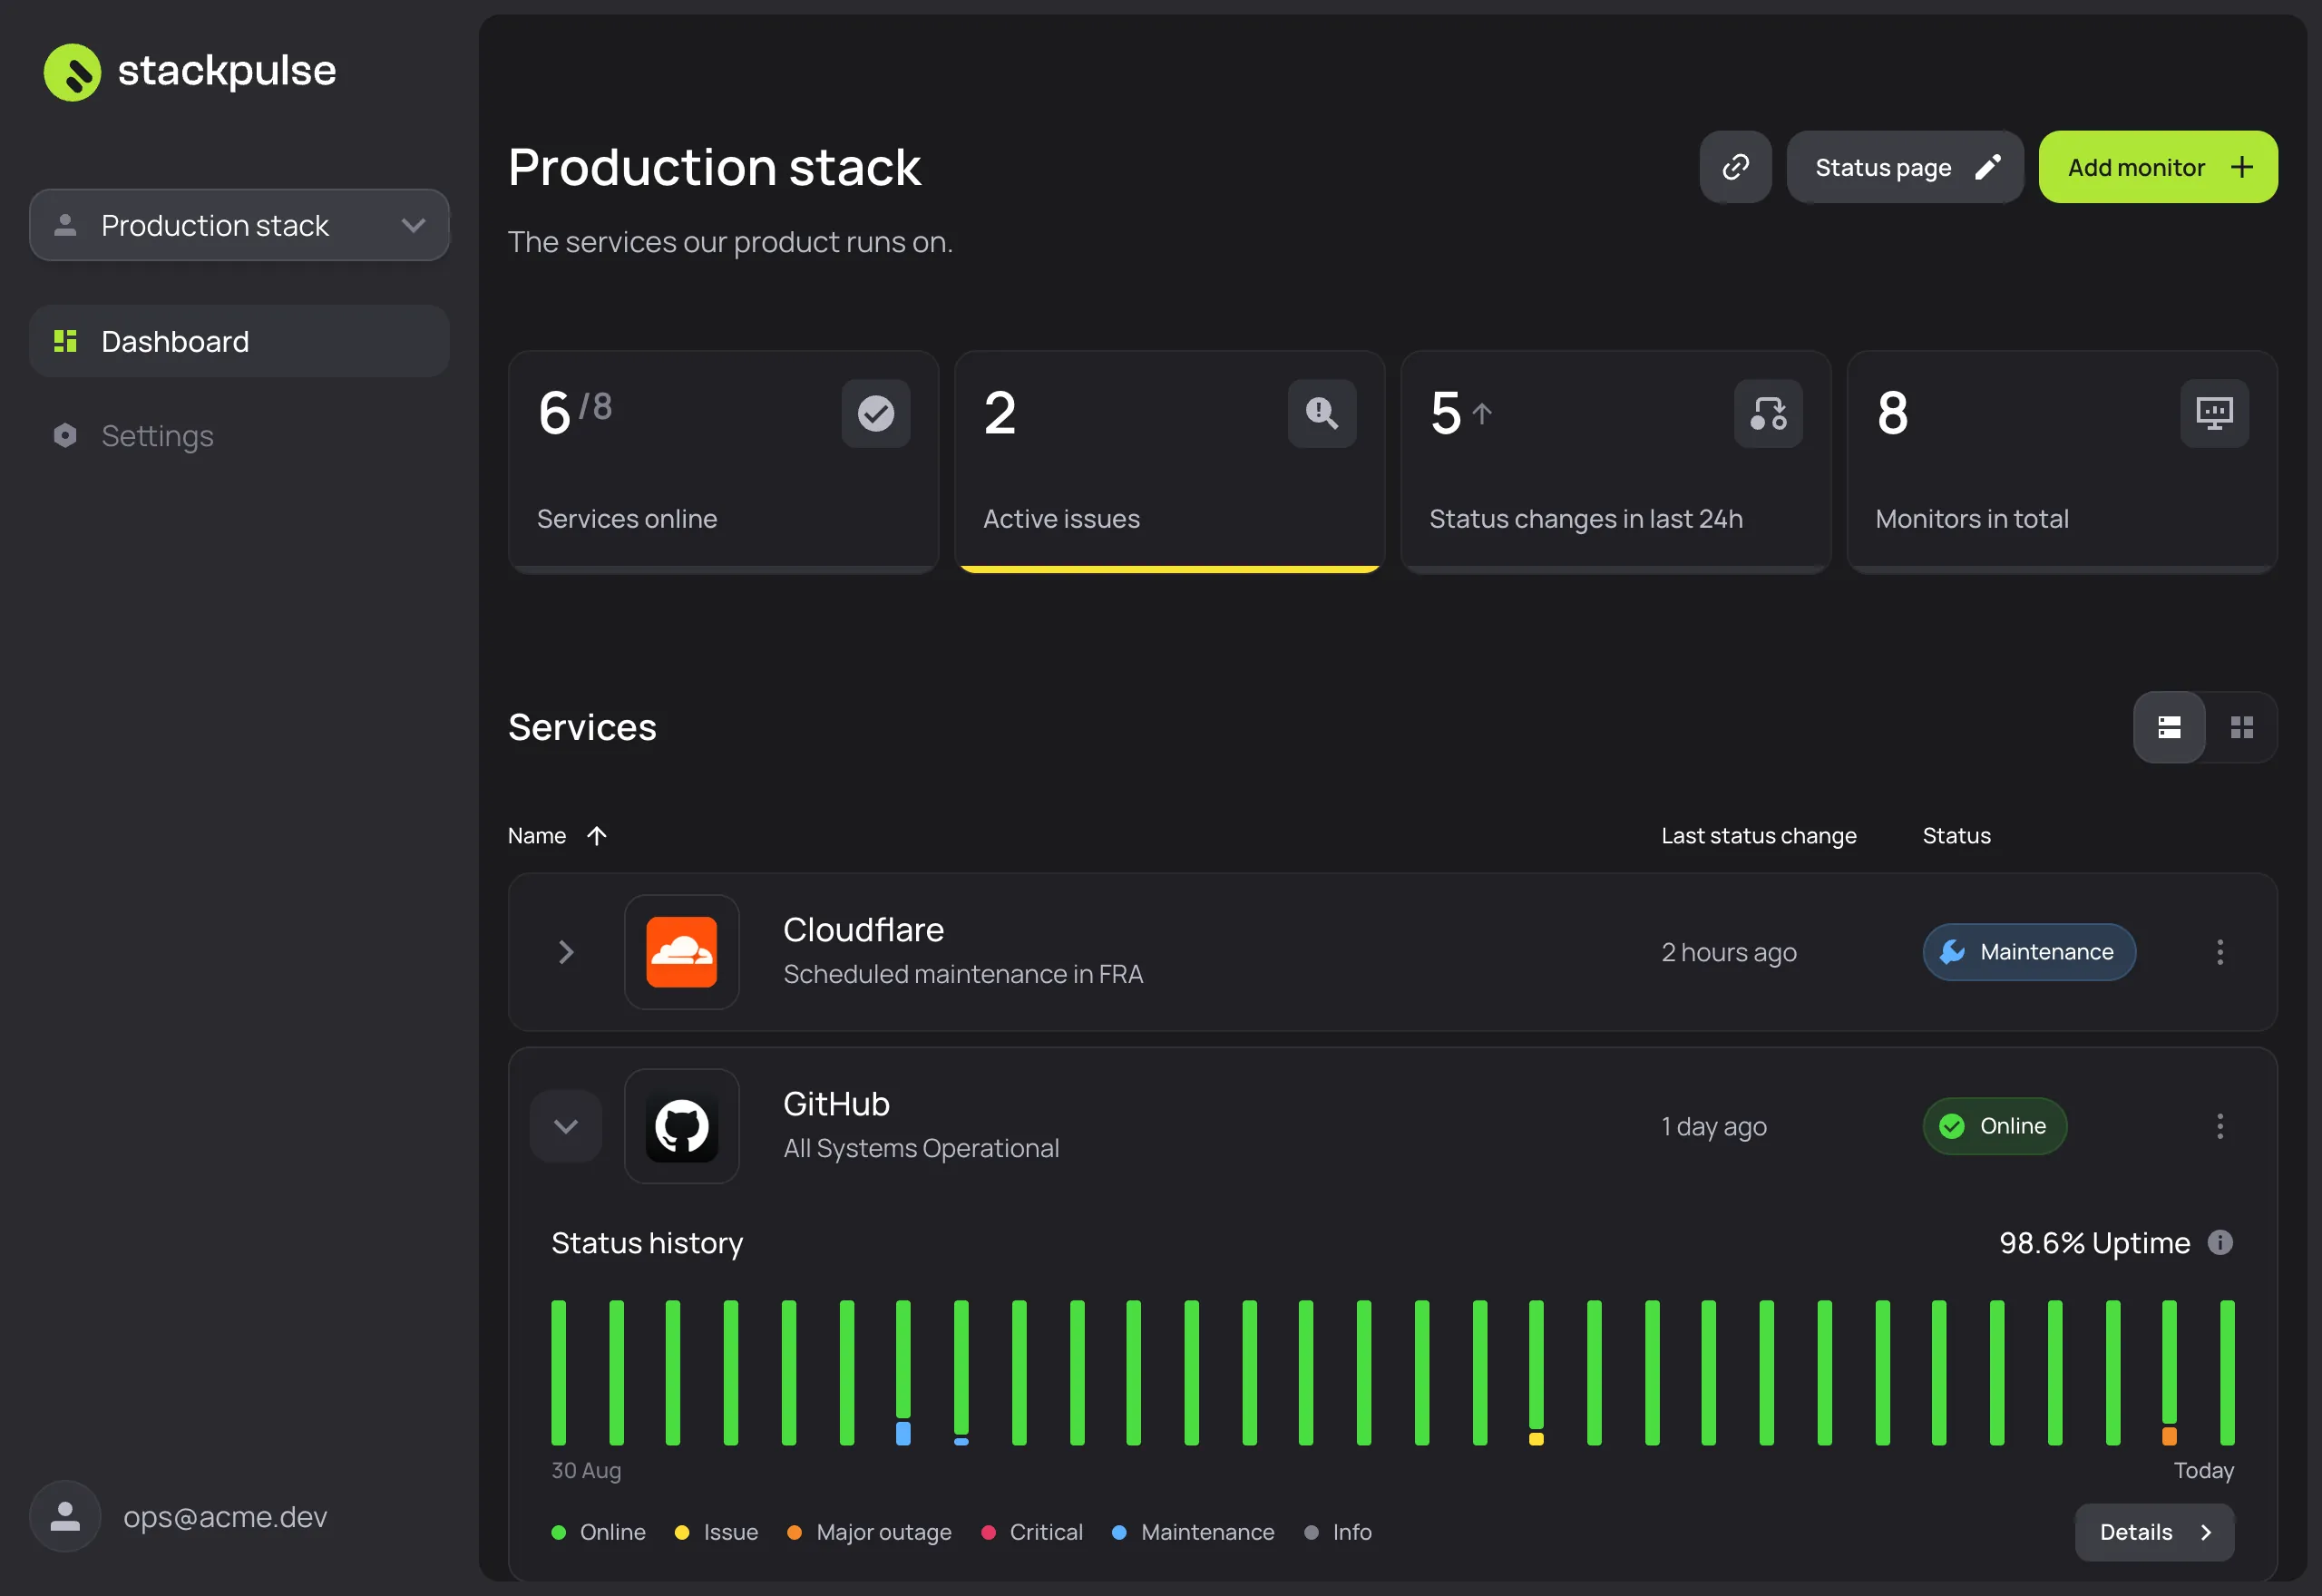The image size is (2322, 1596).
Task: Collapse the GitHub service row
Action: (565, 1126)
